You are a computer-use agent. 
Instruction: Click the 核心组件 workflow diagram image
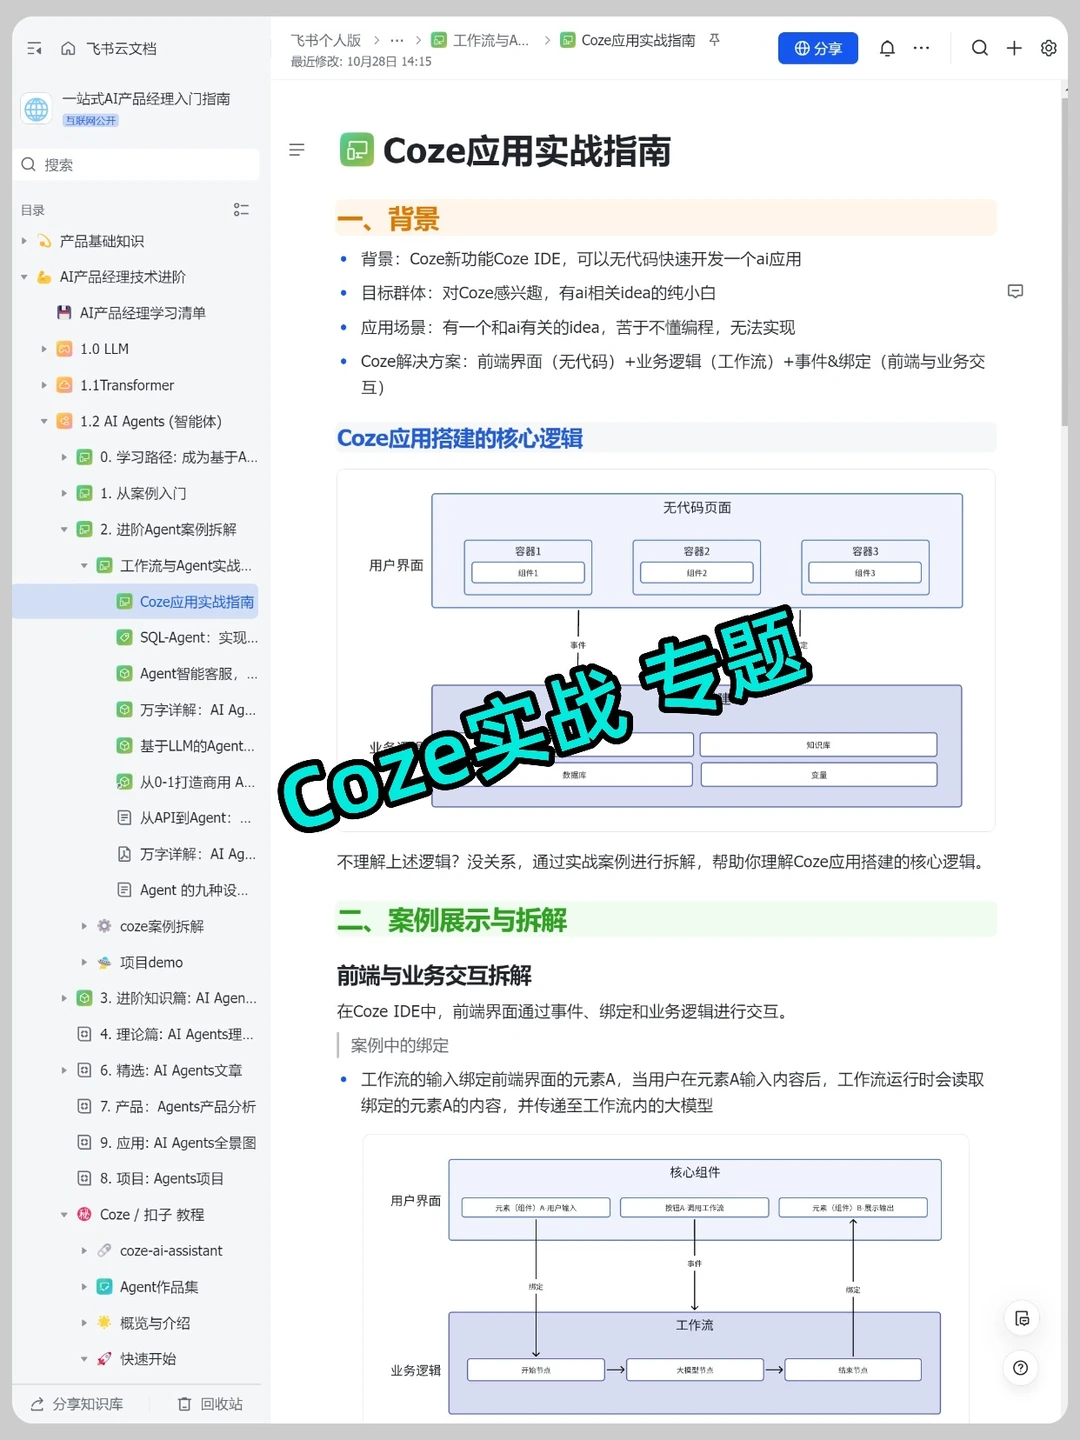point(666,1278)
